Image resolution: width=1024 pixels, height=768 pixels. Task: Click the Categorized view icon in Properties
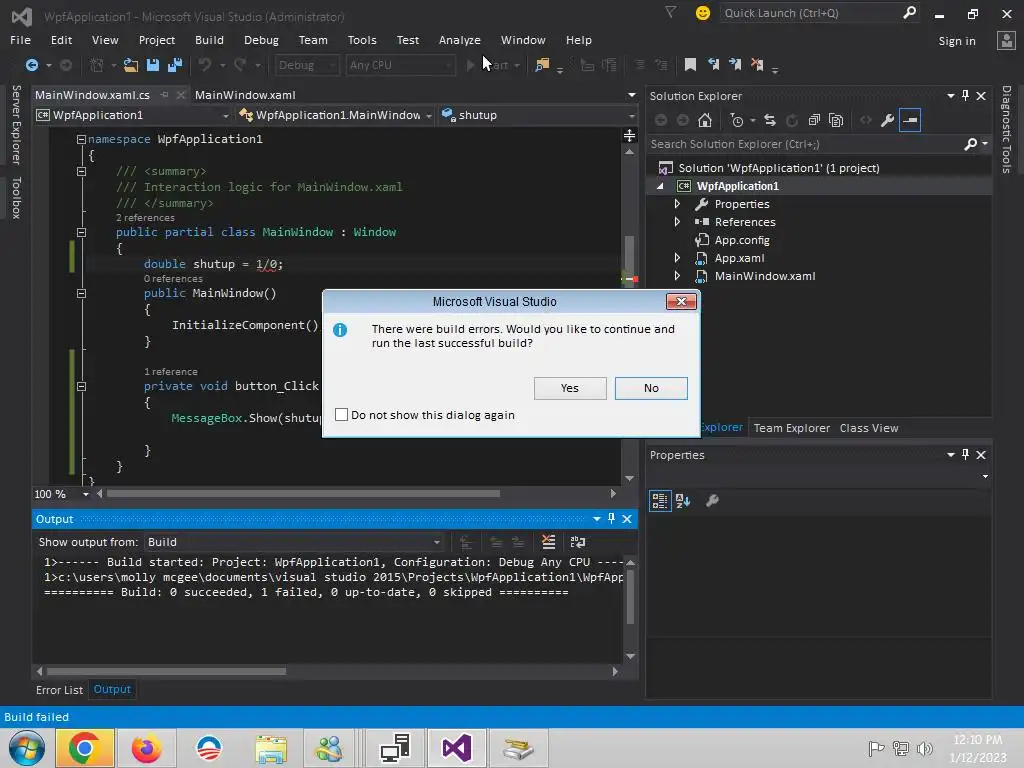pyautogui.click(x=660, y=501)
